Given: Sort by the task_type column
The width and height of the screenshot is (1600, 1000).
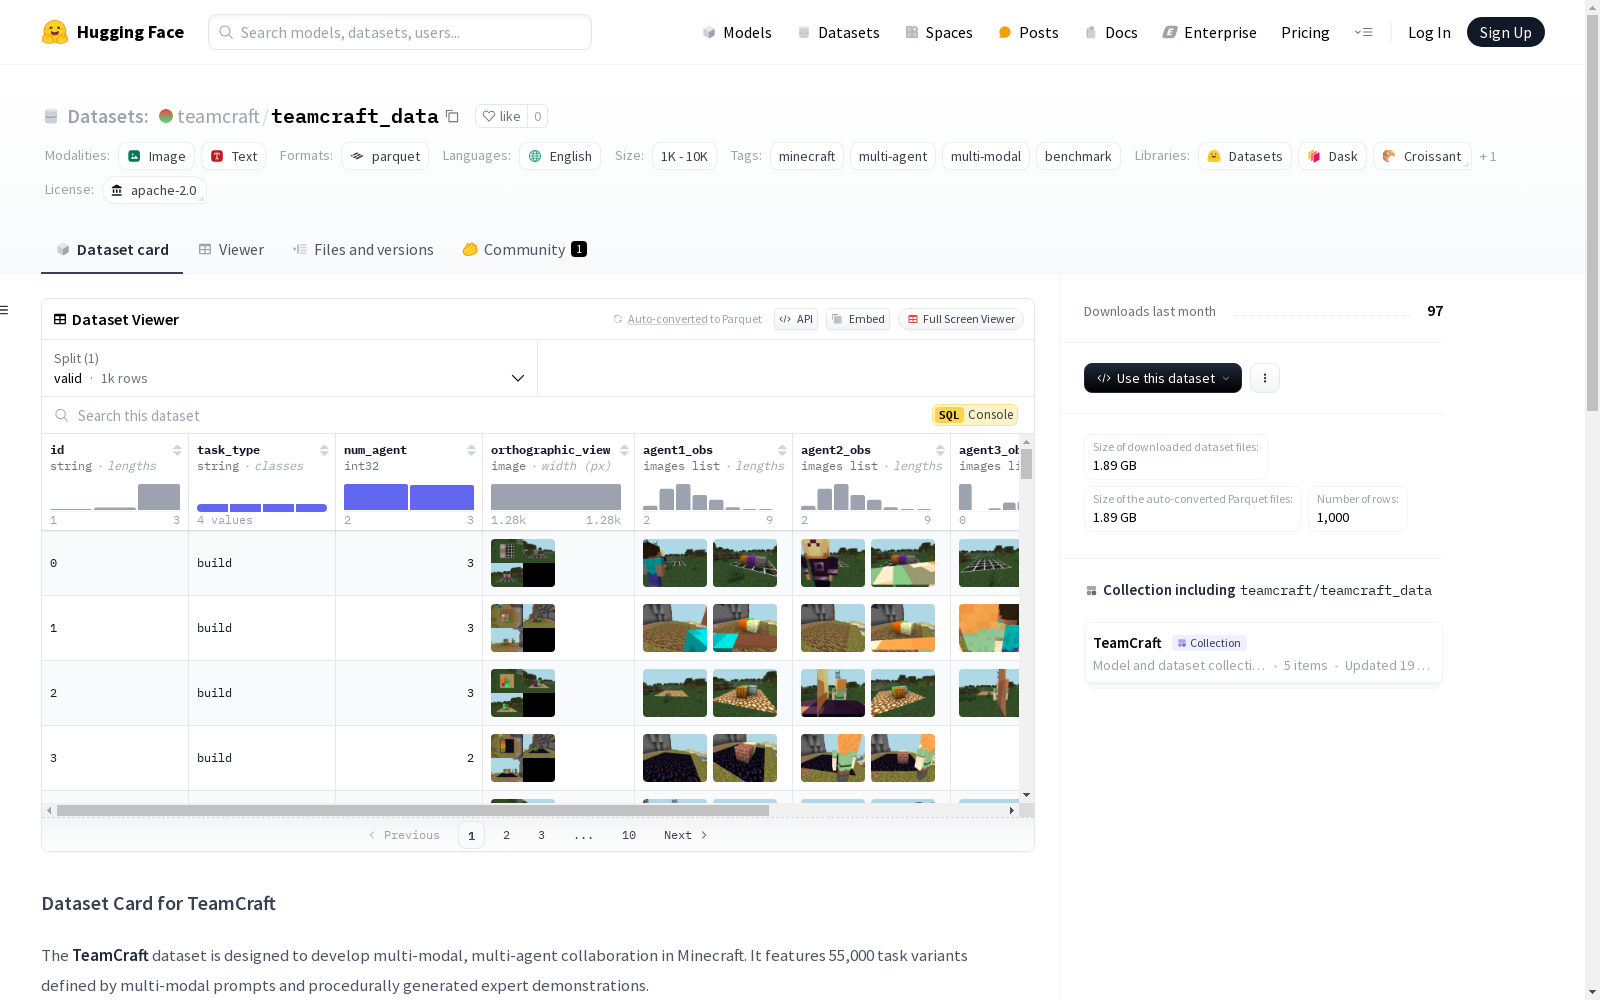Looking at the screenshot, I should click(324, 450).
